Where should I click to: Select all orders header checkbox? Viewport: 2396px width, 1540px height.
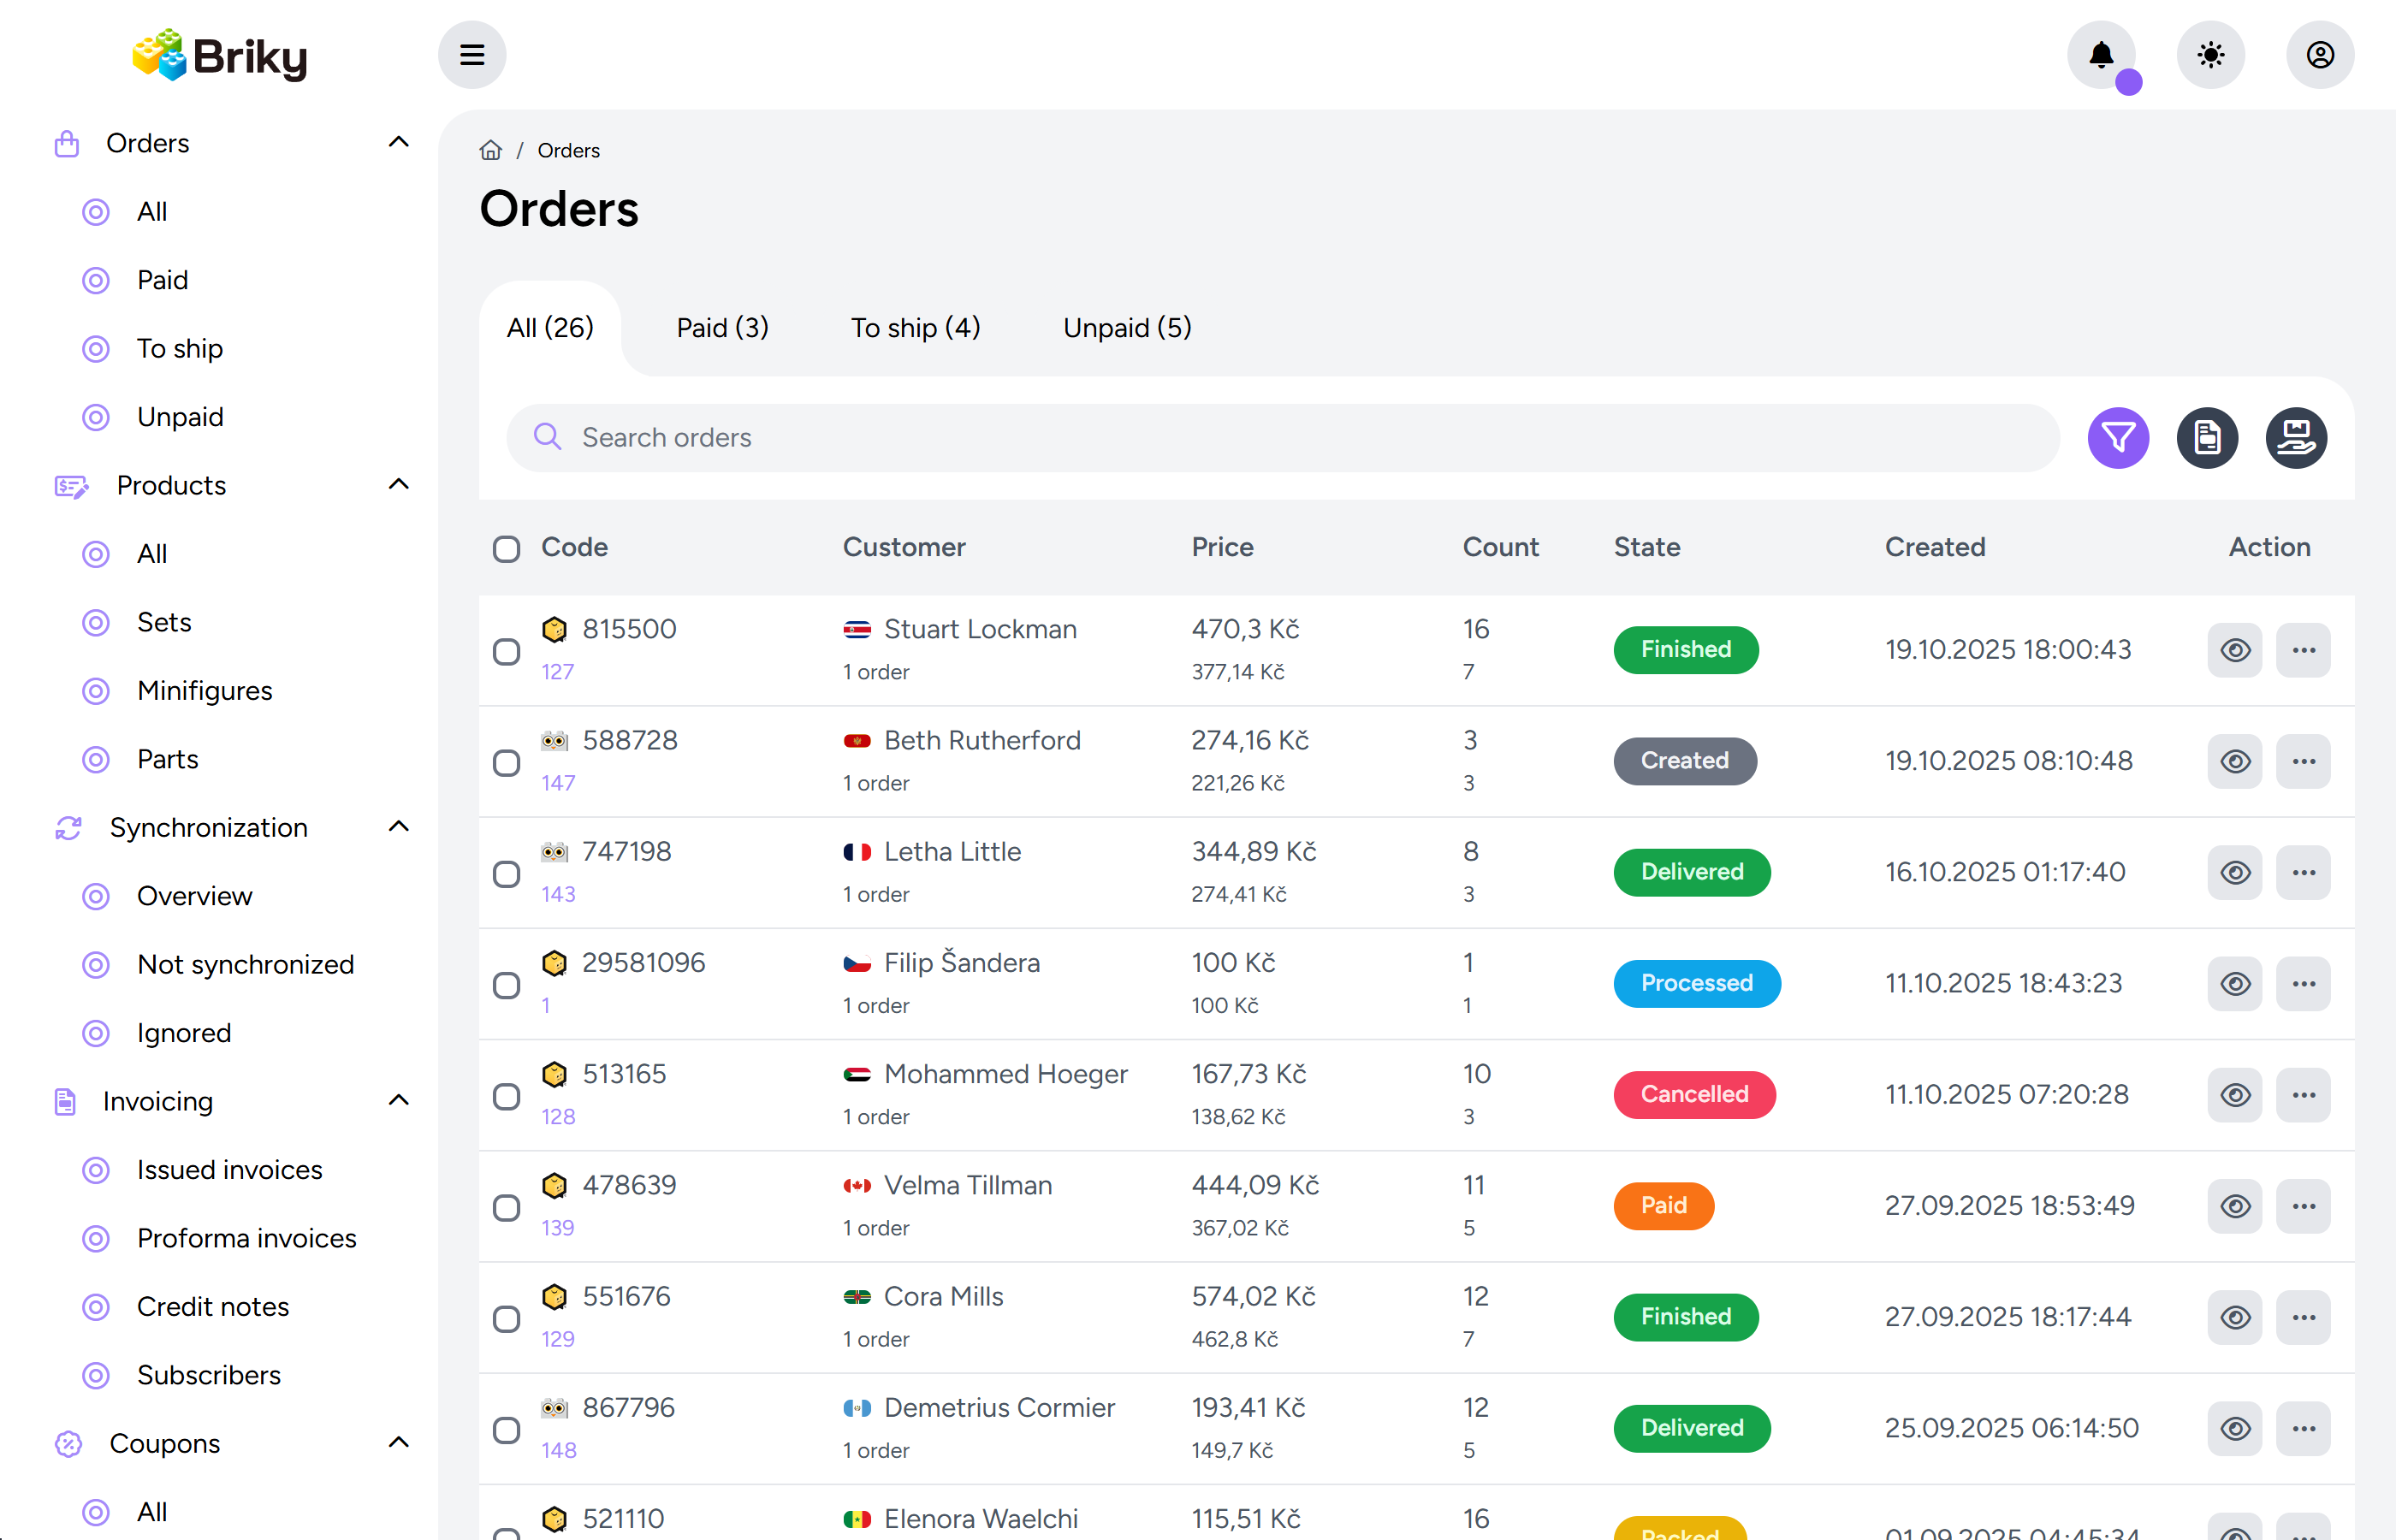point(506,549)
